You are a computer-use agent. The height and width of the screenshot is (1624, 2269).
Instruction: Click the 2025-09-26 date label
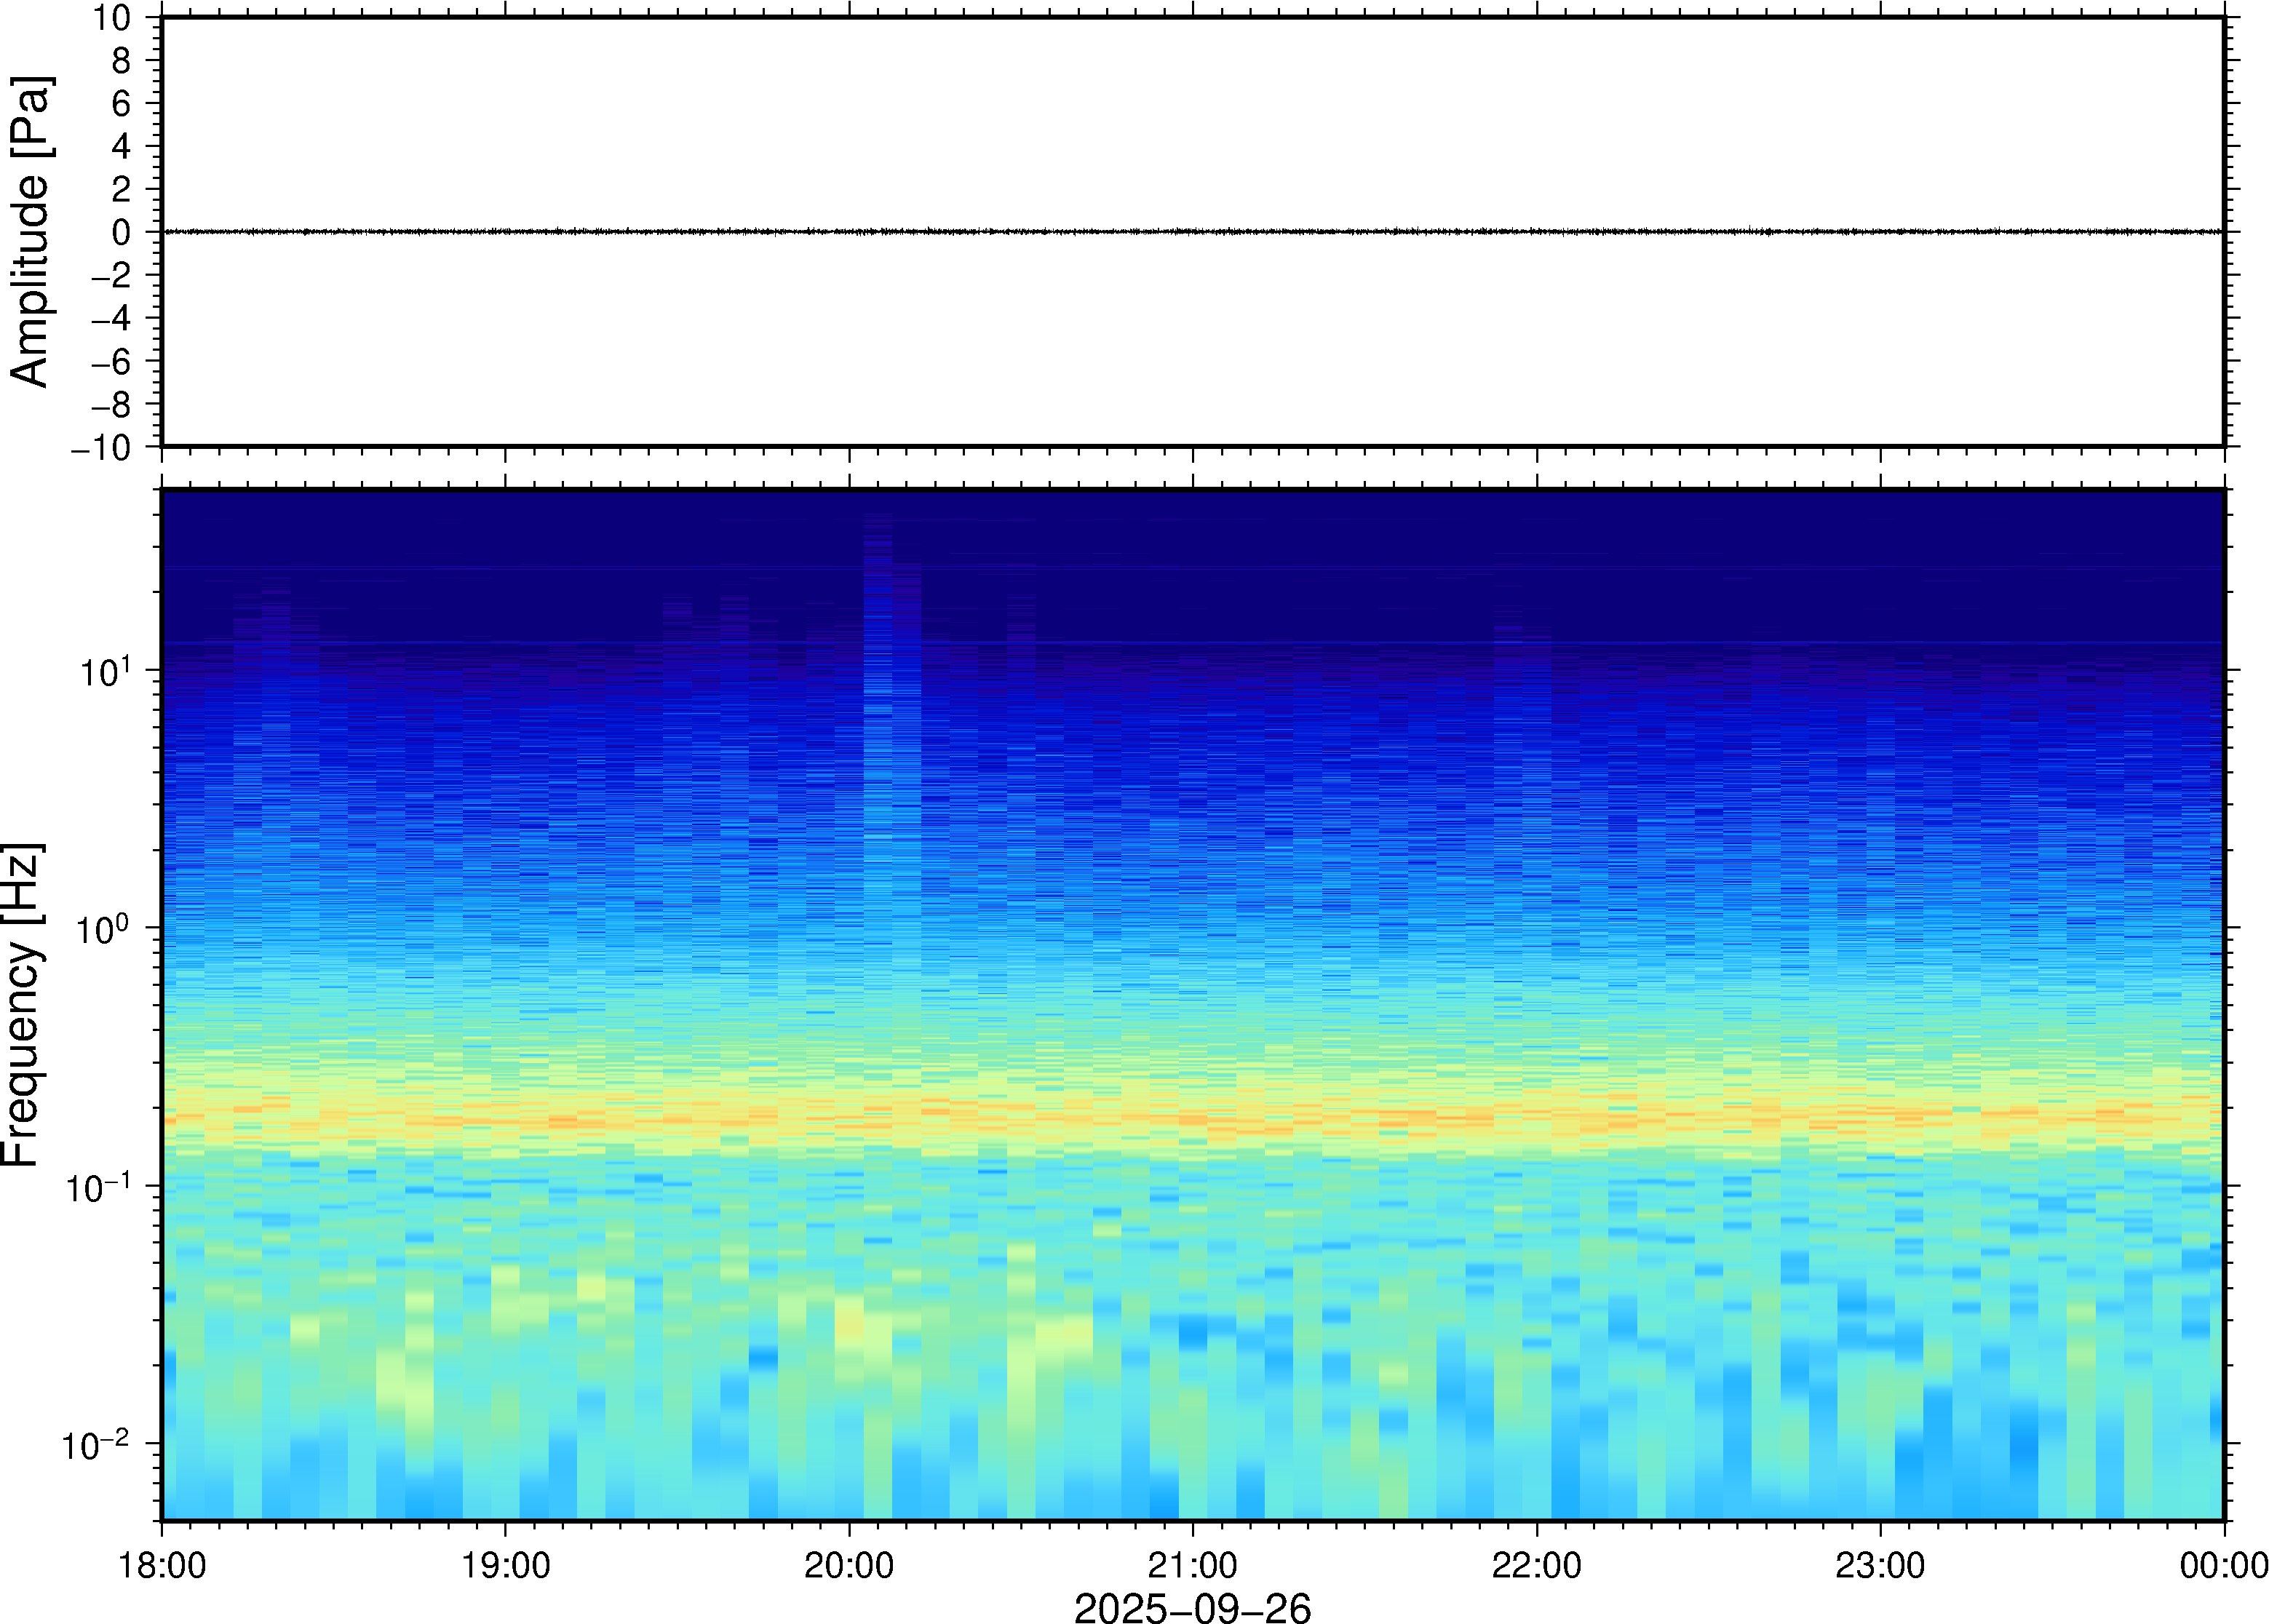coord(1191,1607)
